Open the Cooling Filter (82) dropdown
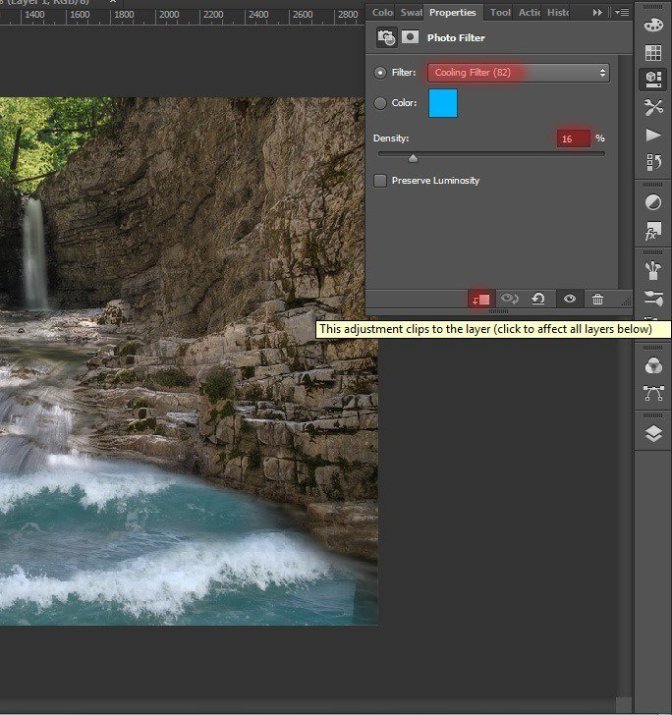The image size is (672, 715). pyautogui.click(x=518, y=73)
